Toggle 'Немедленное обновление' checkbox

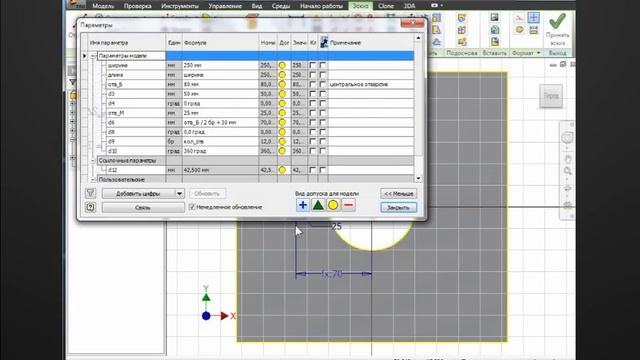click(x=192, y=207)
